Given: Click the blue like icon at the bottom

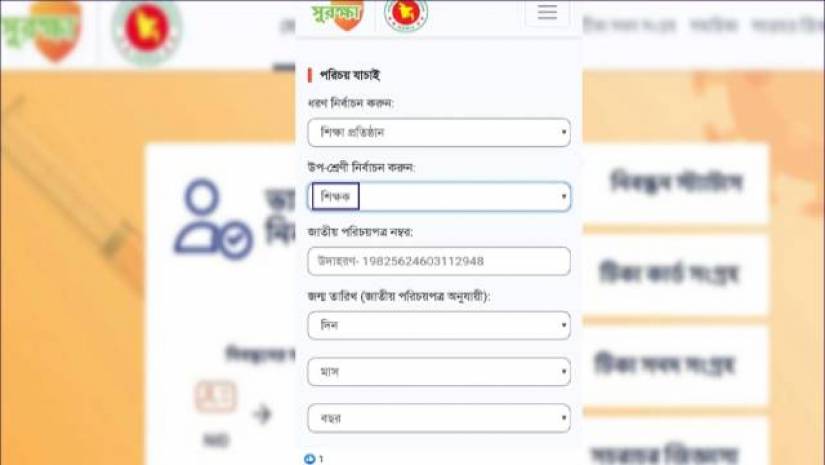Looking at the screenshot, I should point(309,459).
